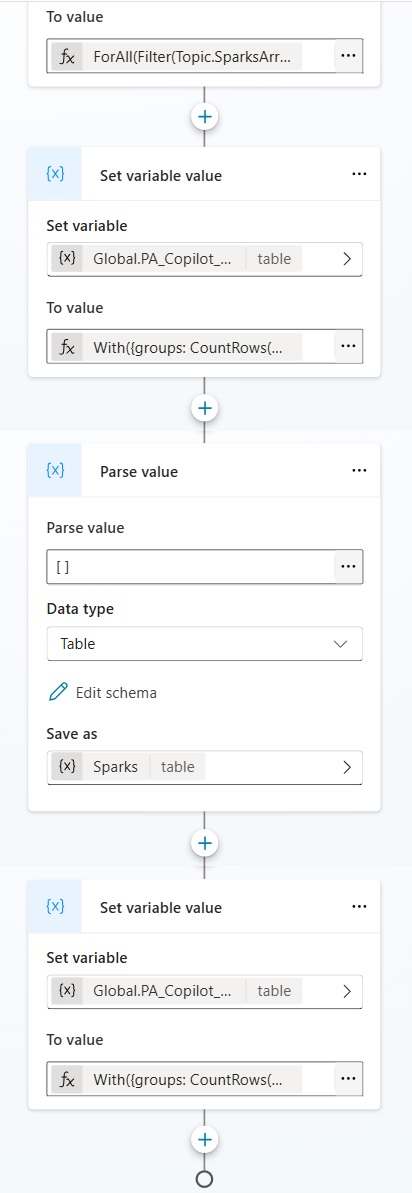Open ellipsis menu for Parse value input
The height and width of the screenshot is (1193, 412).
tap(348, 567)
